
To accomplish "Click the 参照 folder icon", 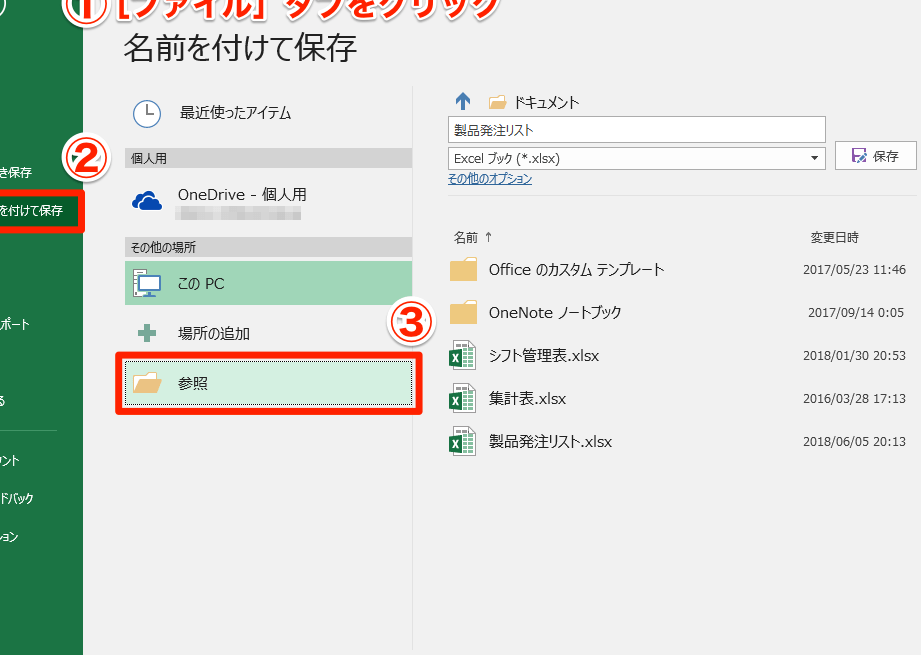I will coord(147,383).
